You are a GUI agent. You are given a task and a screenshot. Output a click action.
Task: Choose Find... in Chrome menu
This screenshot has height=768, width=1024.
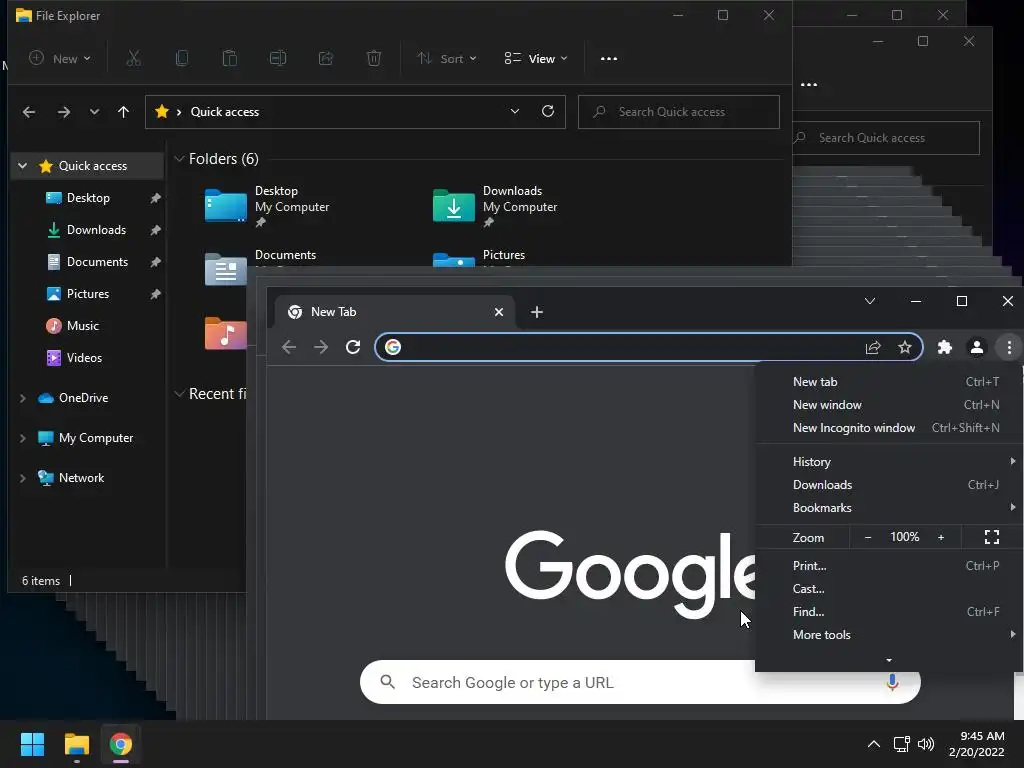pos(889,611)
